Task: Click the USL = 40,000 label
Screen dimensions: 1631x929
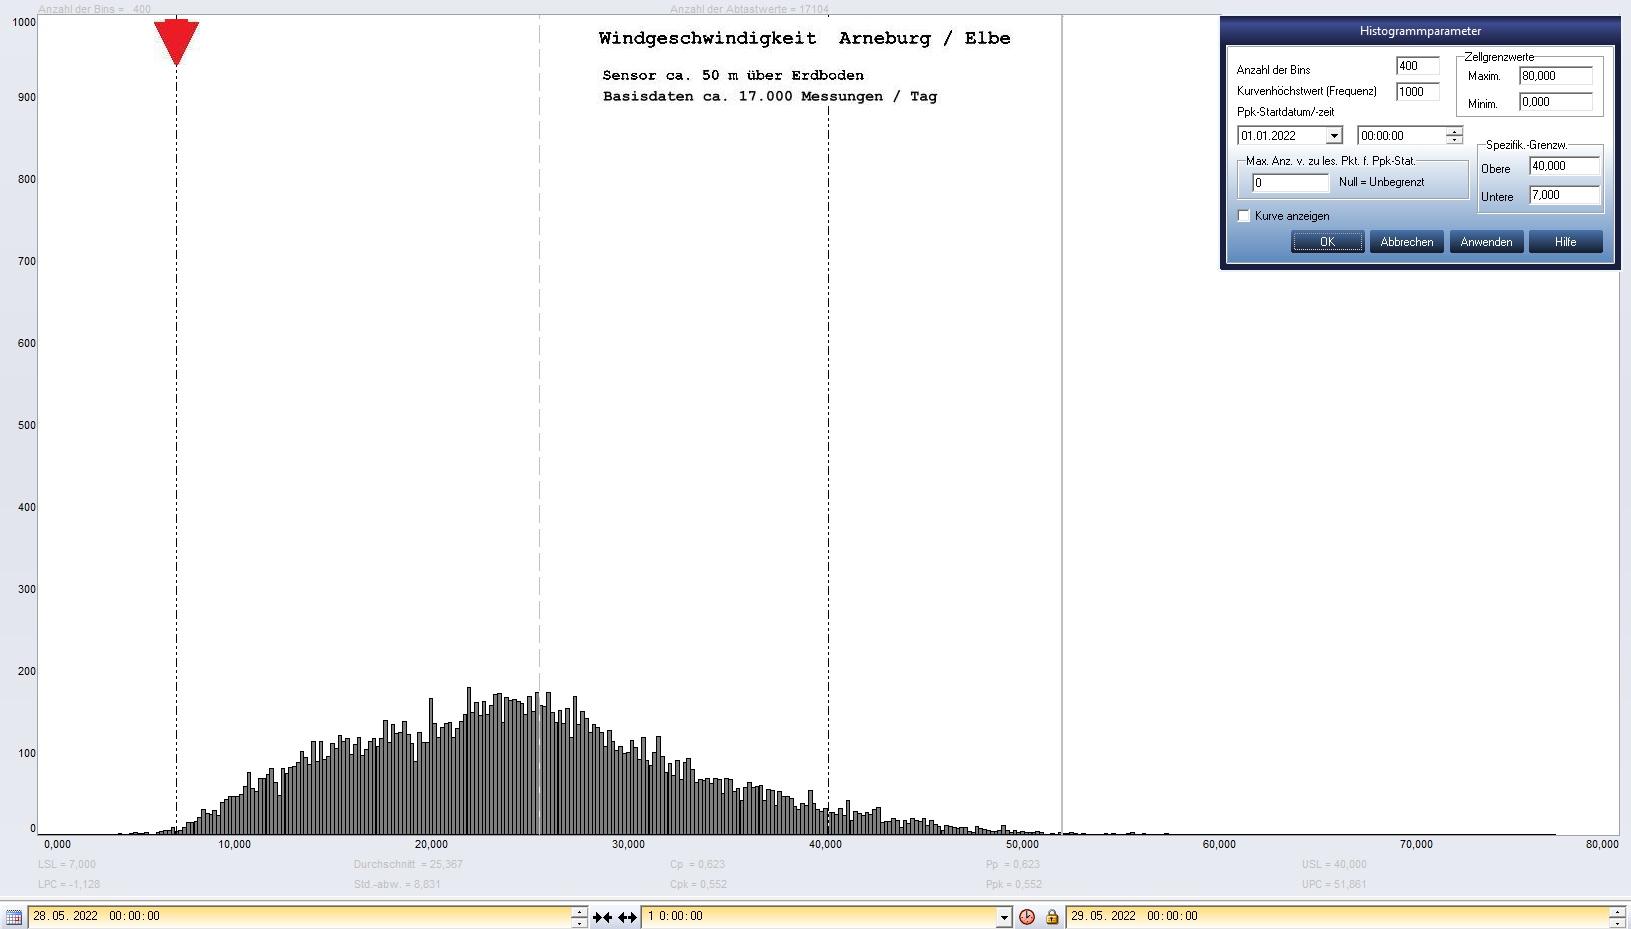Action: click(1334, 864)
